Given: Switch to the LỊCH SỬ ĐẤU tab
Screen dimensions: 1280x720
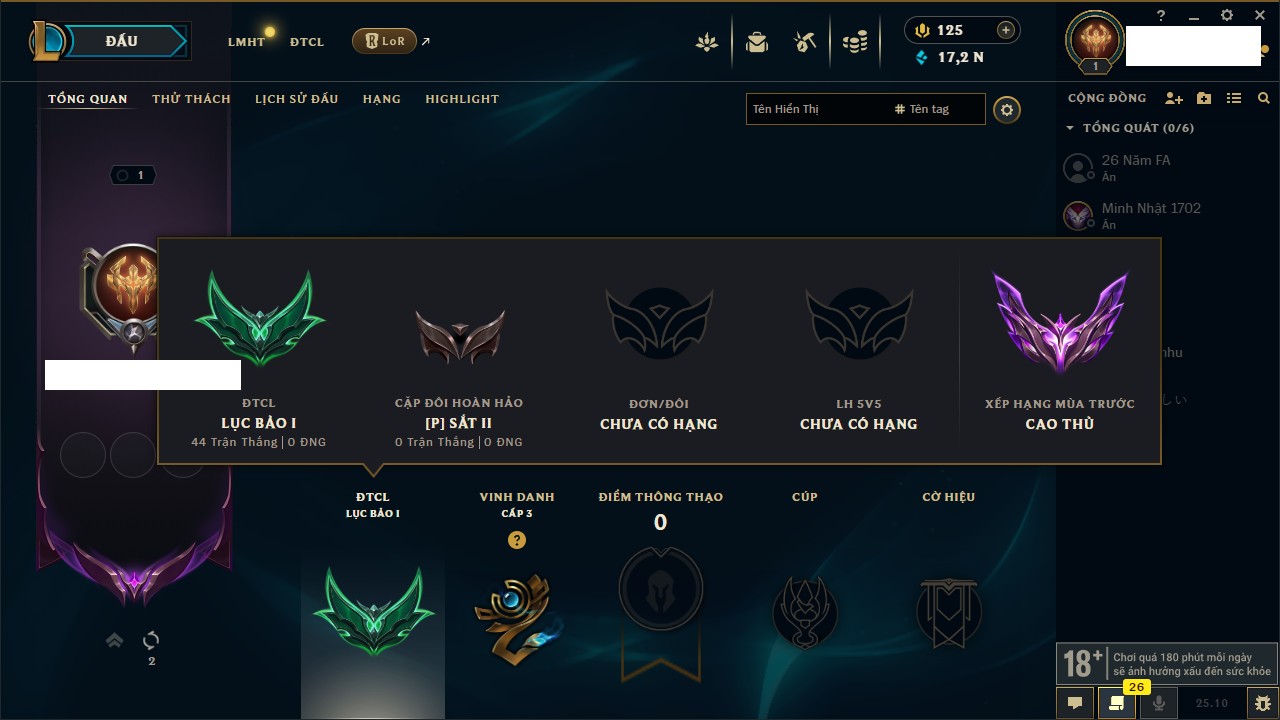Looking at the screenshot, I should coord(296,99).
